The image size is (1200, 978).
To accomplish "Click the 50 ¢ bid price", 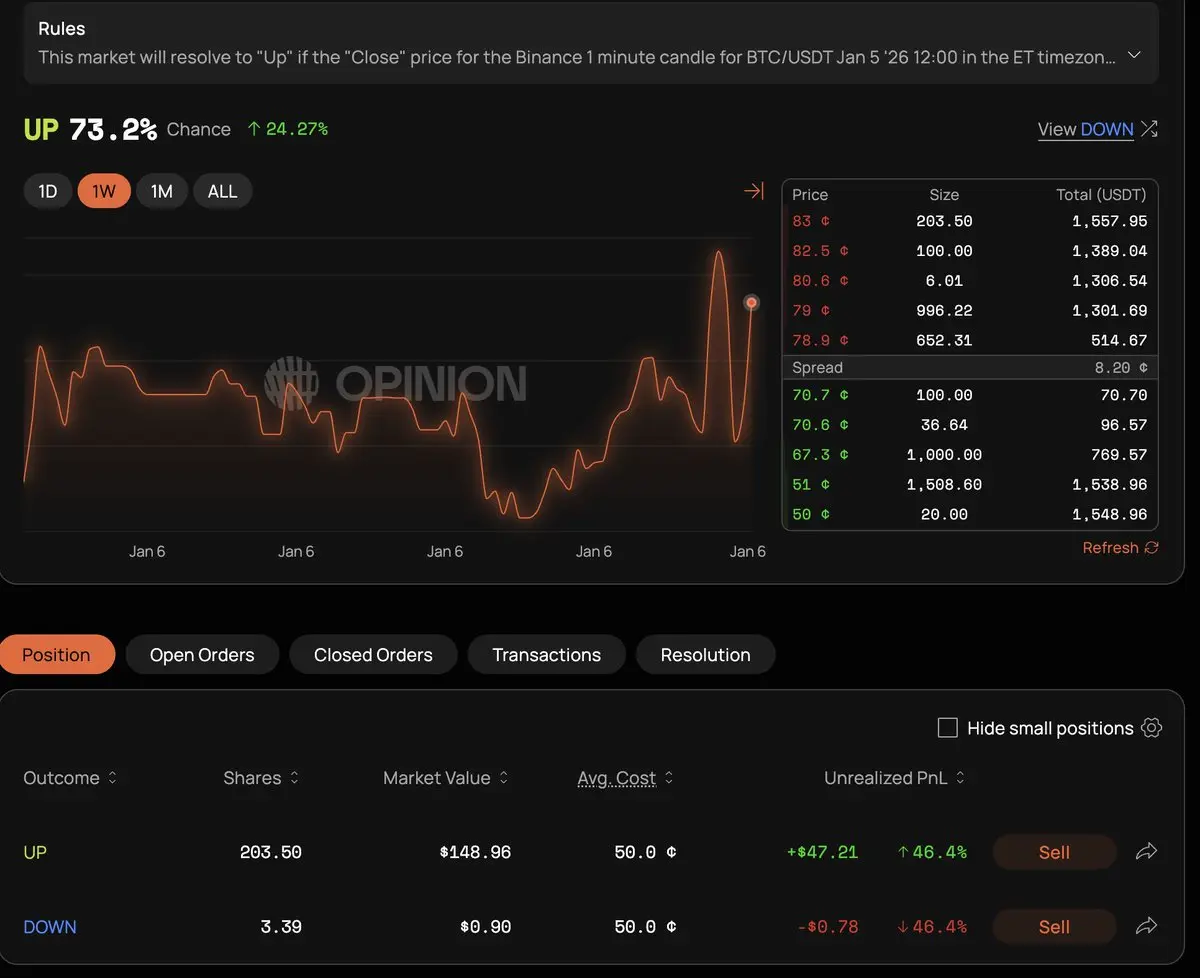I will 811,514.
